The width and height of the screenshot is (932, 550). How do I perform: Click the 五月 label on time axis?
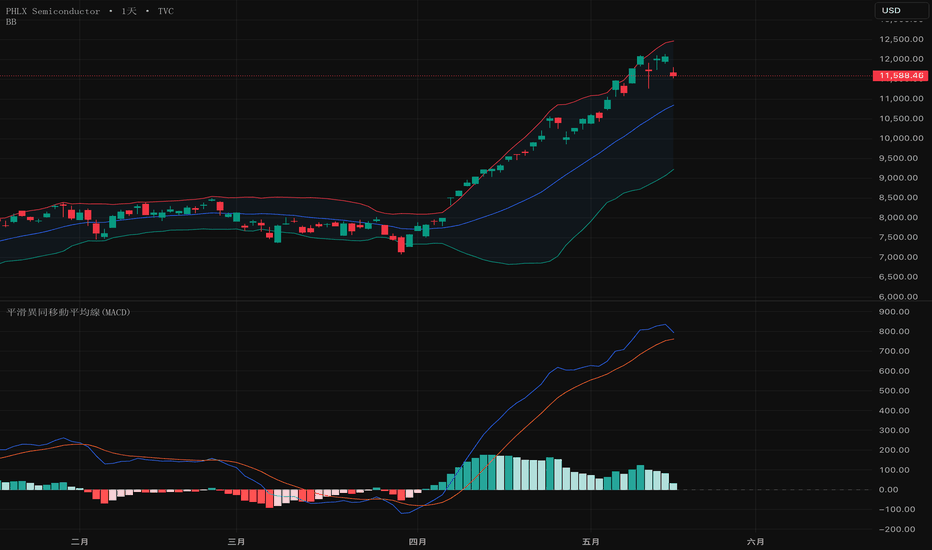point(591,542)
